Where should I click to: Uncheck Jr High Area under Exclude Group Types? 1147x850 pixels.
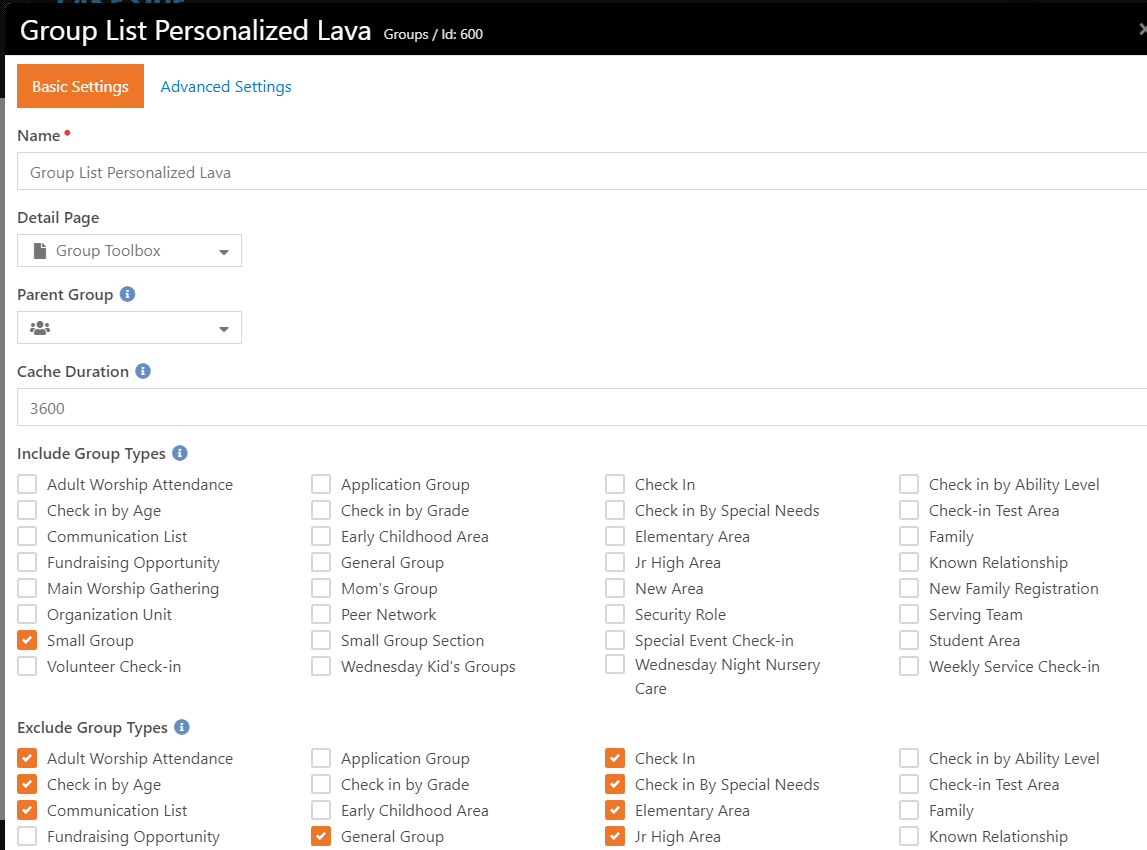615,836
